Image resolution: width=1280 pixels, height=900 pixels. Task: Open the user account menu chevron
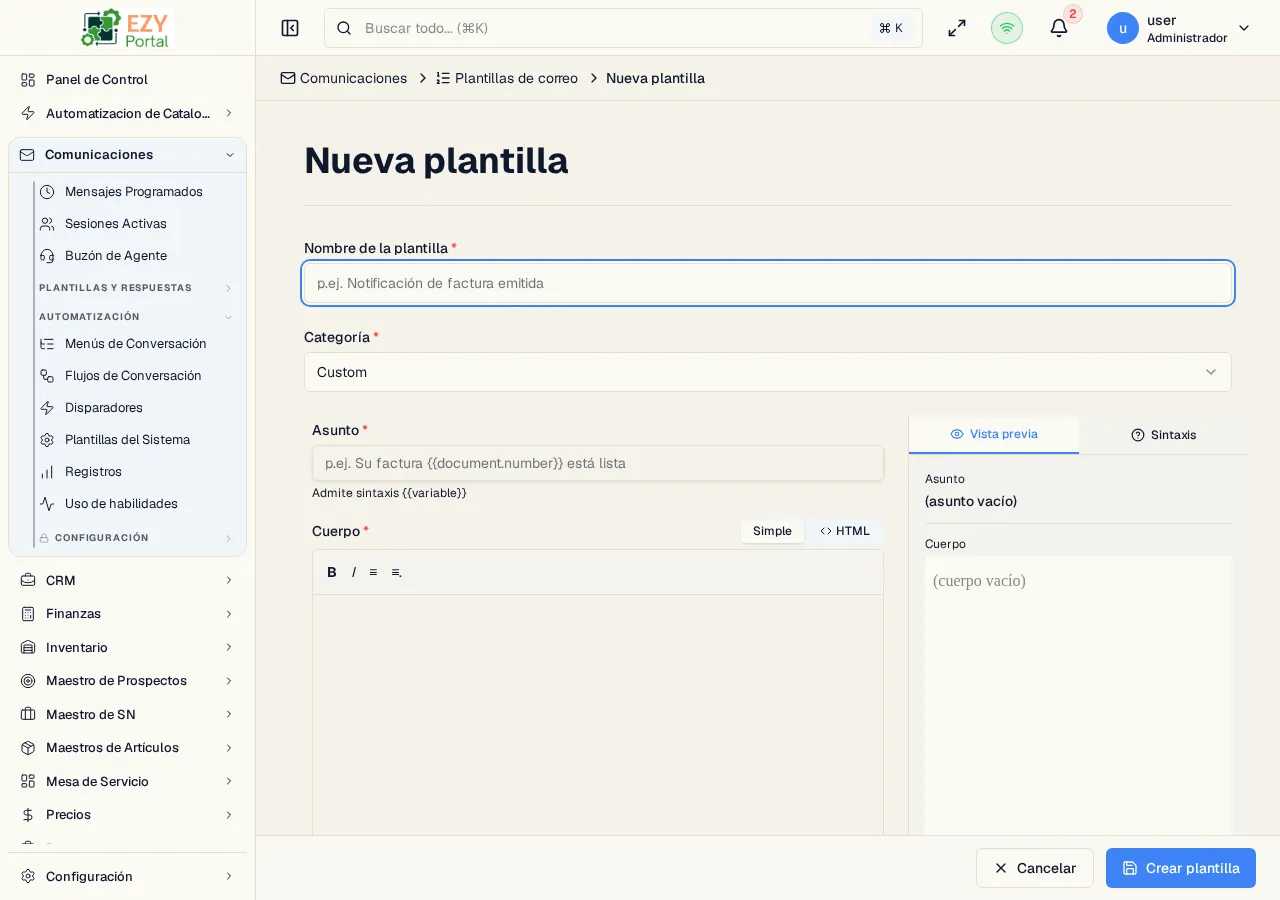click(x=1244, y=28)
